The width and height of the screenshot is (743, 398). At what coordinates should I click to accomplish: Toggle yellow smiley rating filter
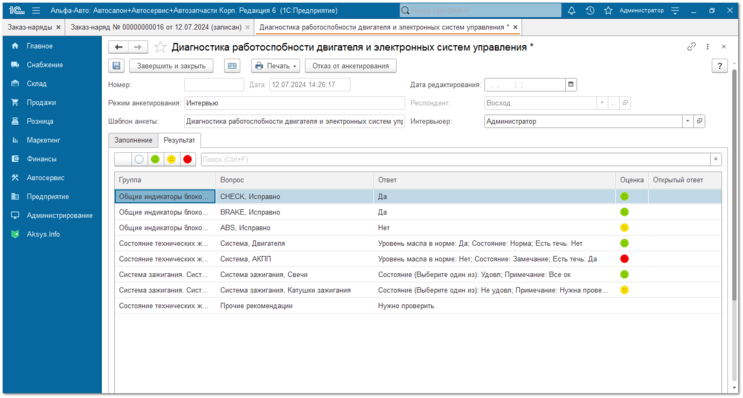click(171, 159)
